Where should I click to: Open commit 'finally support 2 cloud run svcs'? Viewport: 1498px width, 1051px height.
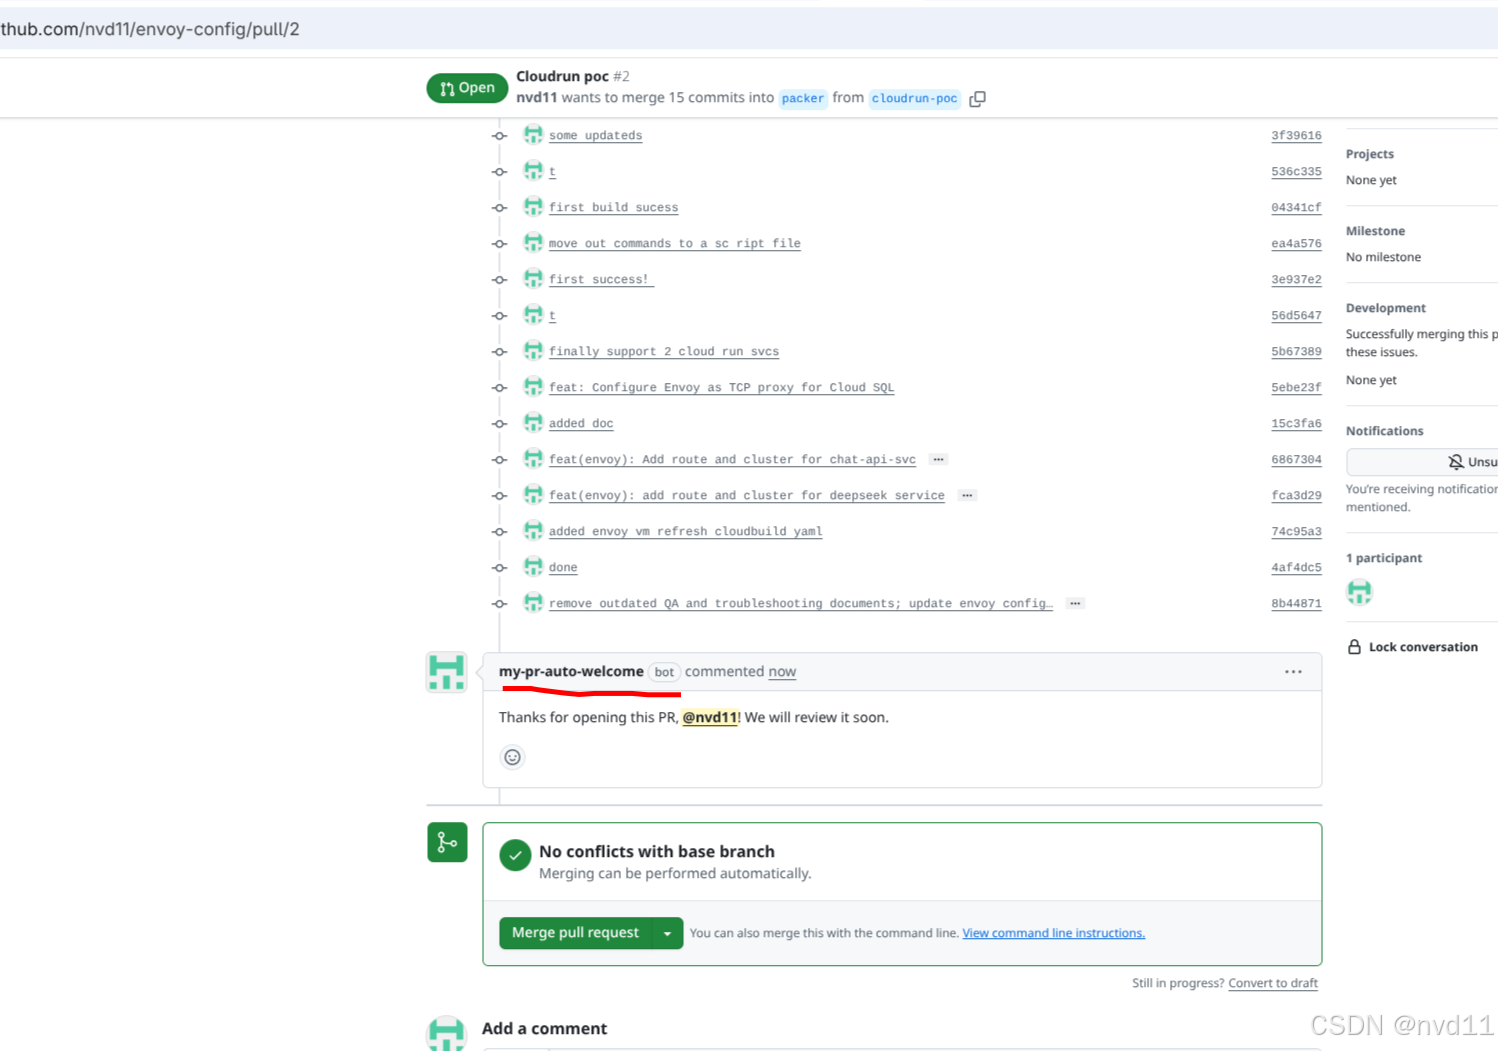[663, 352]
